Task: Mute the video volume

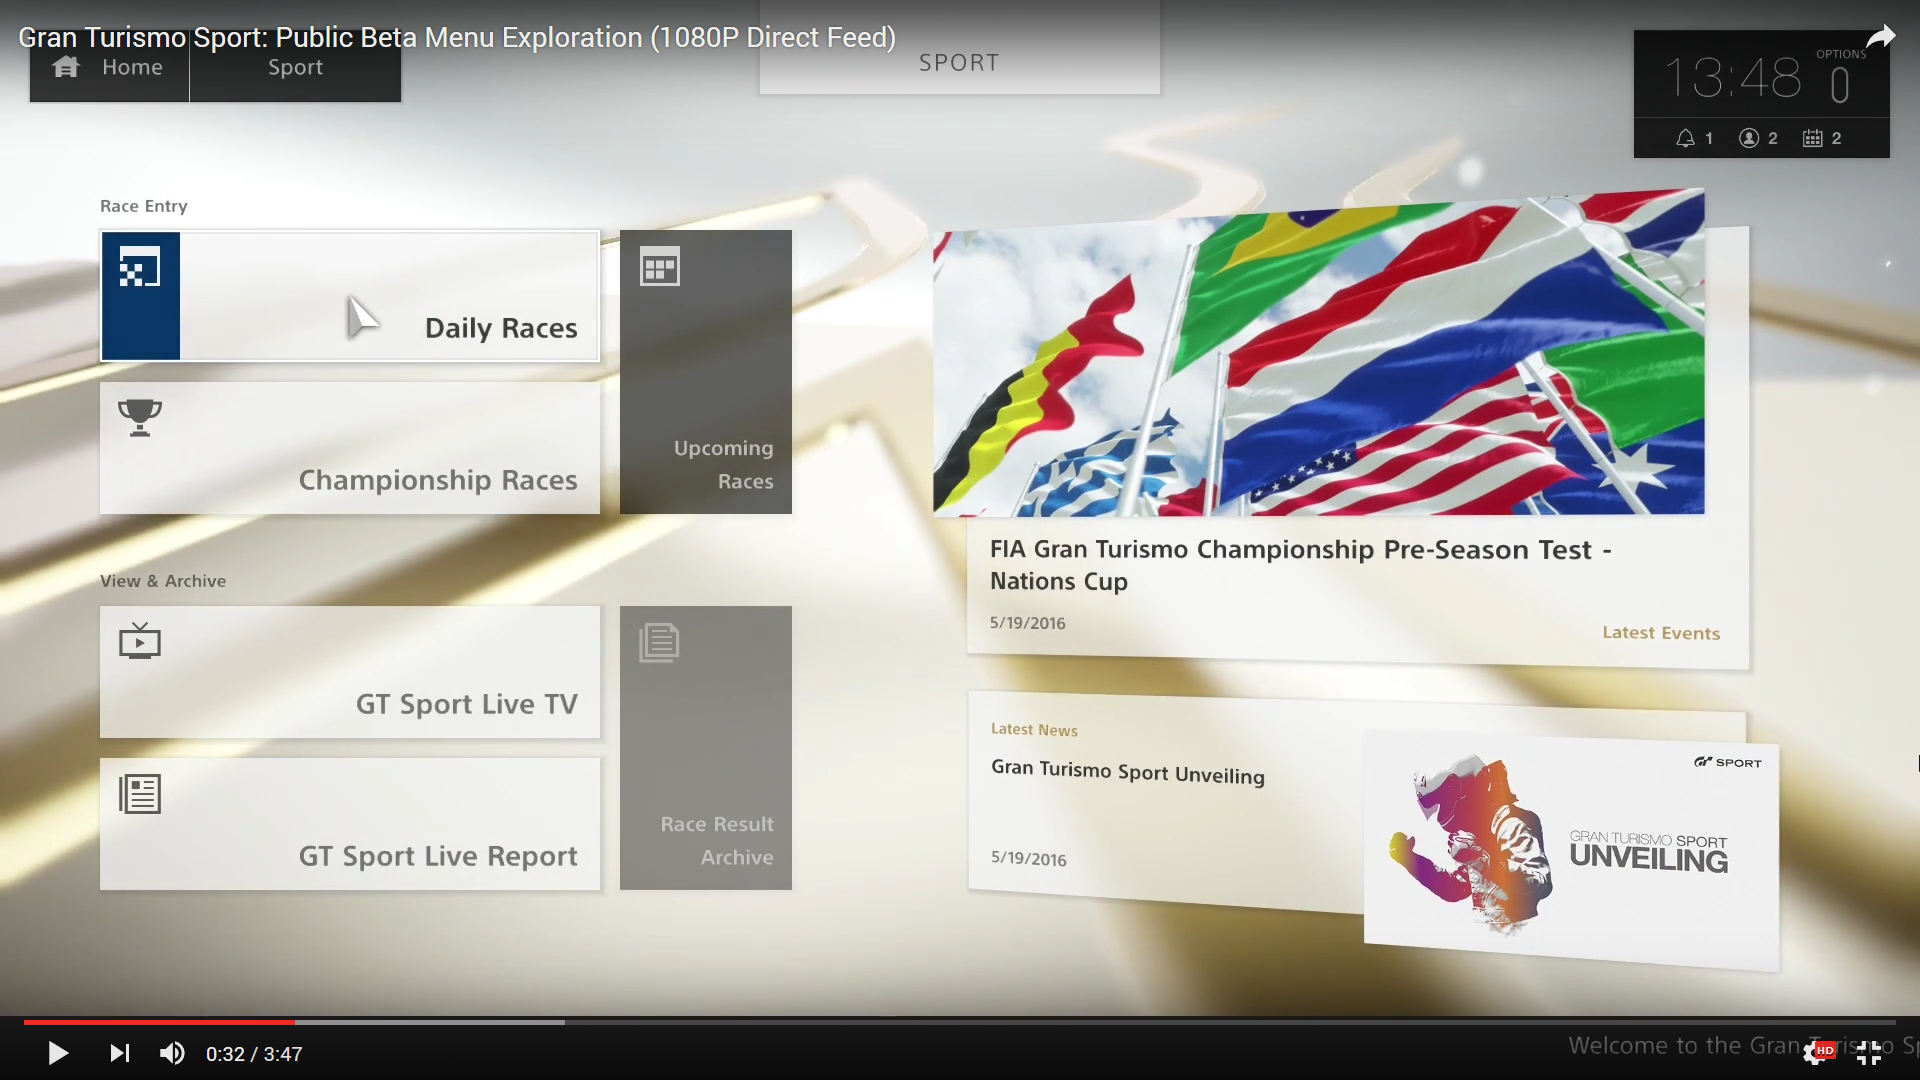Action: [172, 1053]
